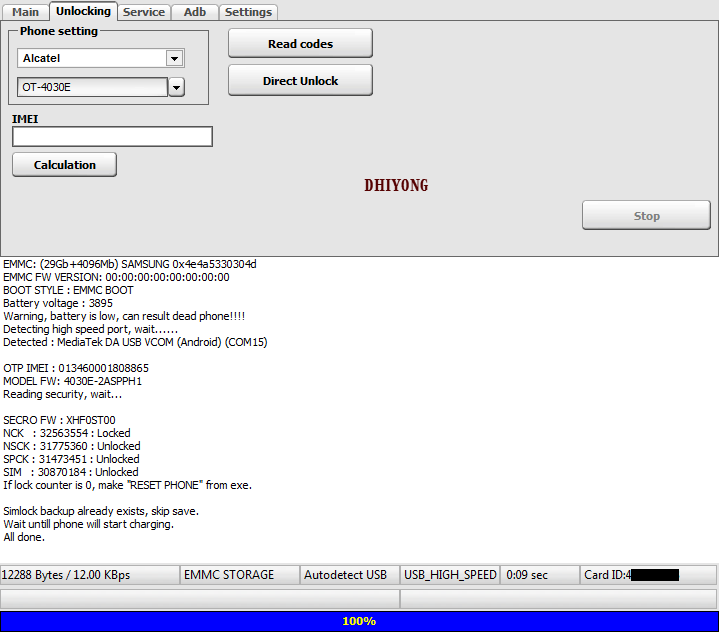Click the EMMC STORAGE status panel
719x632 pixels.
click(x=240, y=575)
